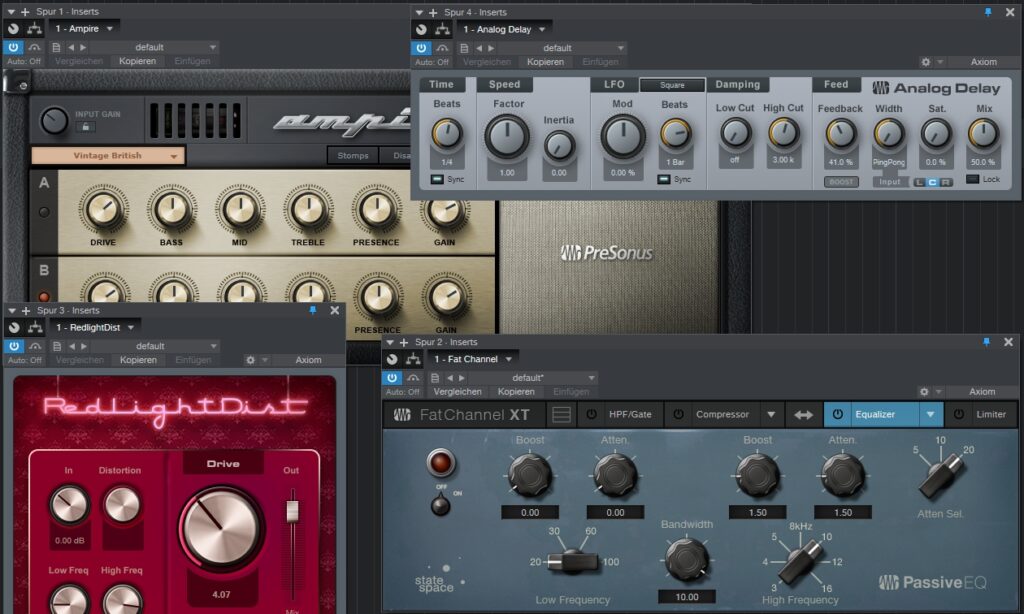
Task: Open 1 - Ampire insert dropdown
Action: tap(110, 29)
